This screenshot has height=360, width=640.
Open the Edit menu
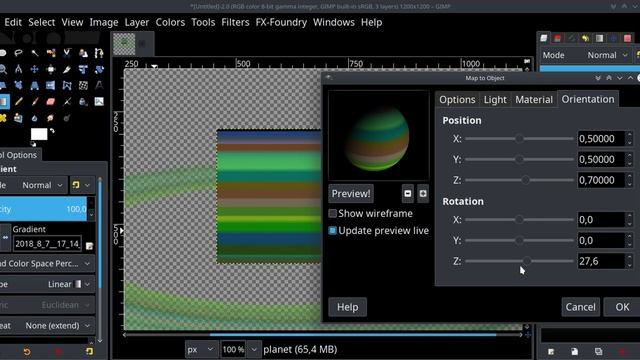13,22
